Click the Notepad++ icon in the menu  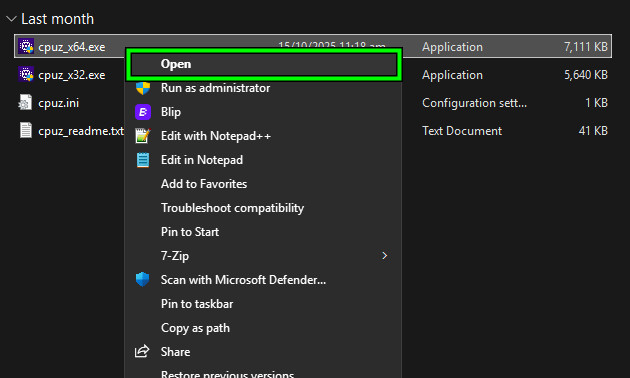(143, 136)
